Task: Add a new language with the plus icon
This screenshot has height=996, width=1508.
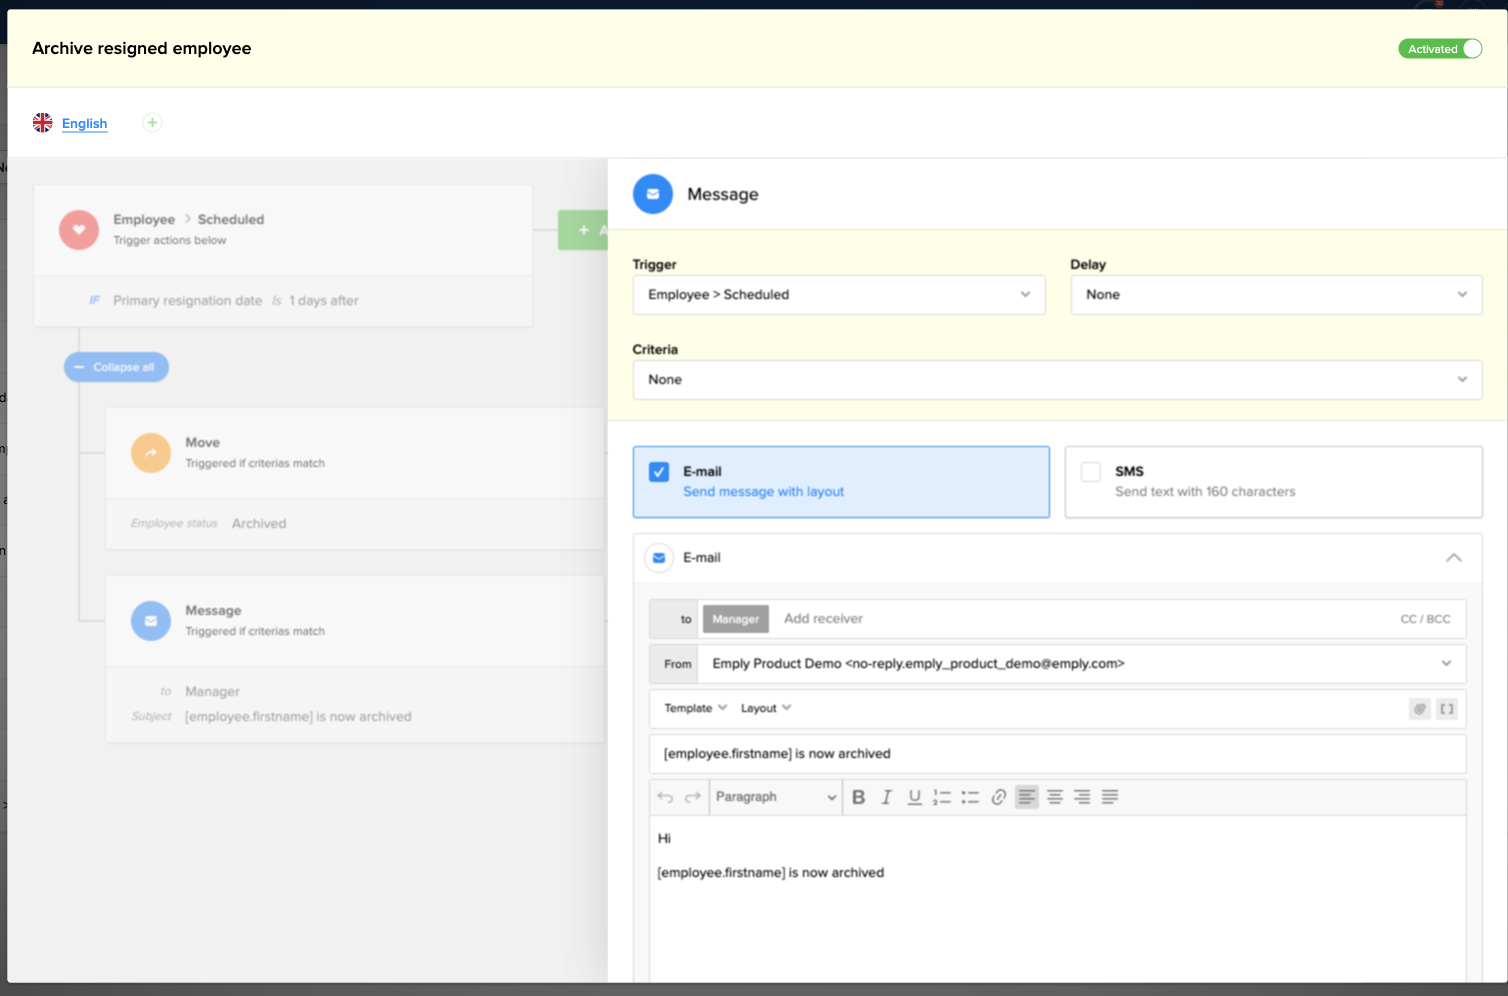Action: (152, 123)
